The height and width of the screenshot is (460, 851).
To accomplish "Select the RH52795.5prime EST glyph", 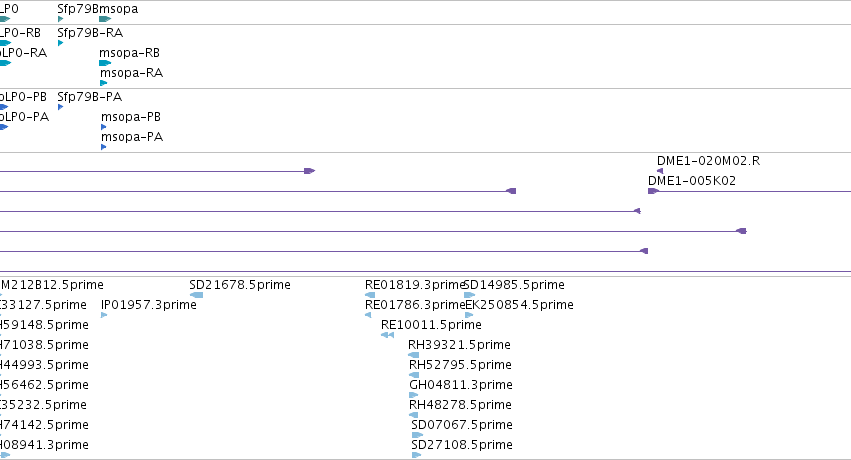I will [x=414, y=375].
